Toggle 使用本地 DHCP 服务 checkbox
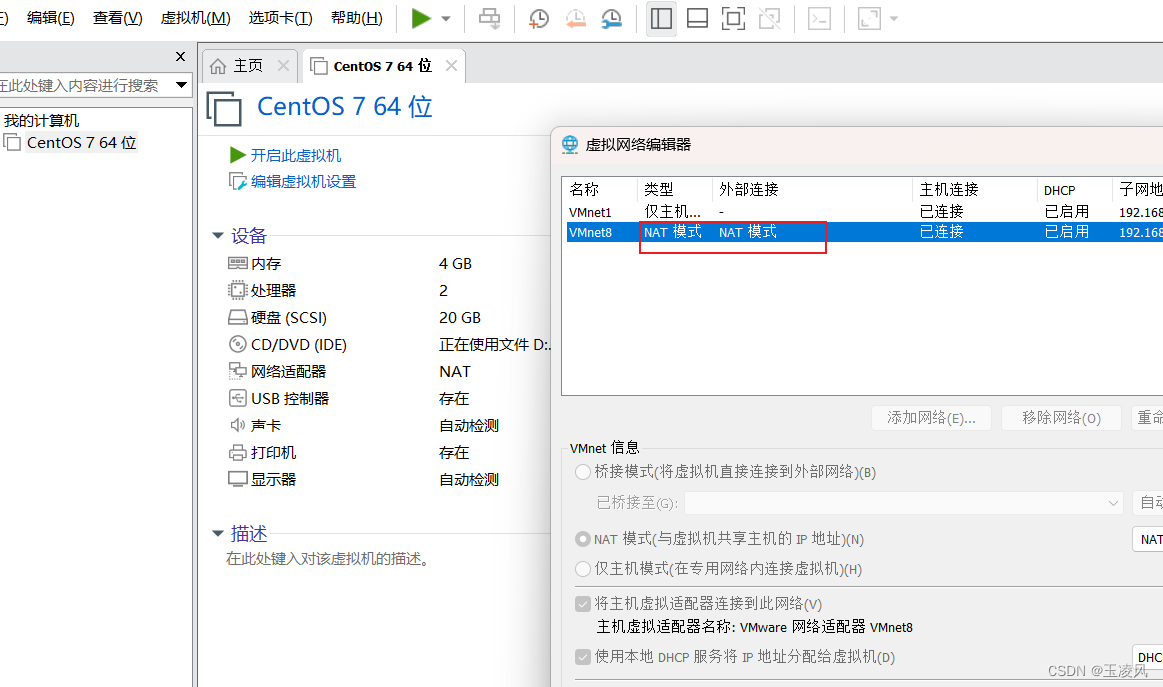This screenshot has width=1163, height=687. coord(583,657)
